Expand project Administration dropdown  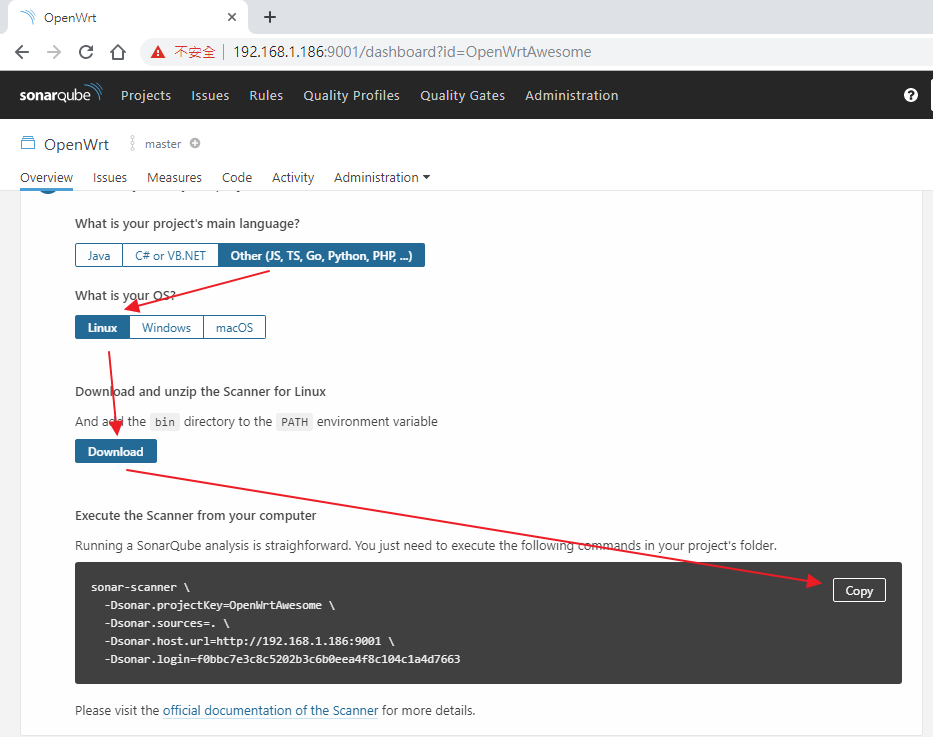point(382,177)
